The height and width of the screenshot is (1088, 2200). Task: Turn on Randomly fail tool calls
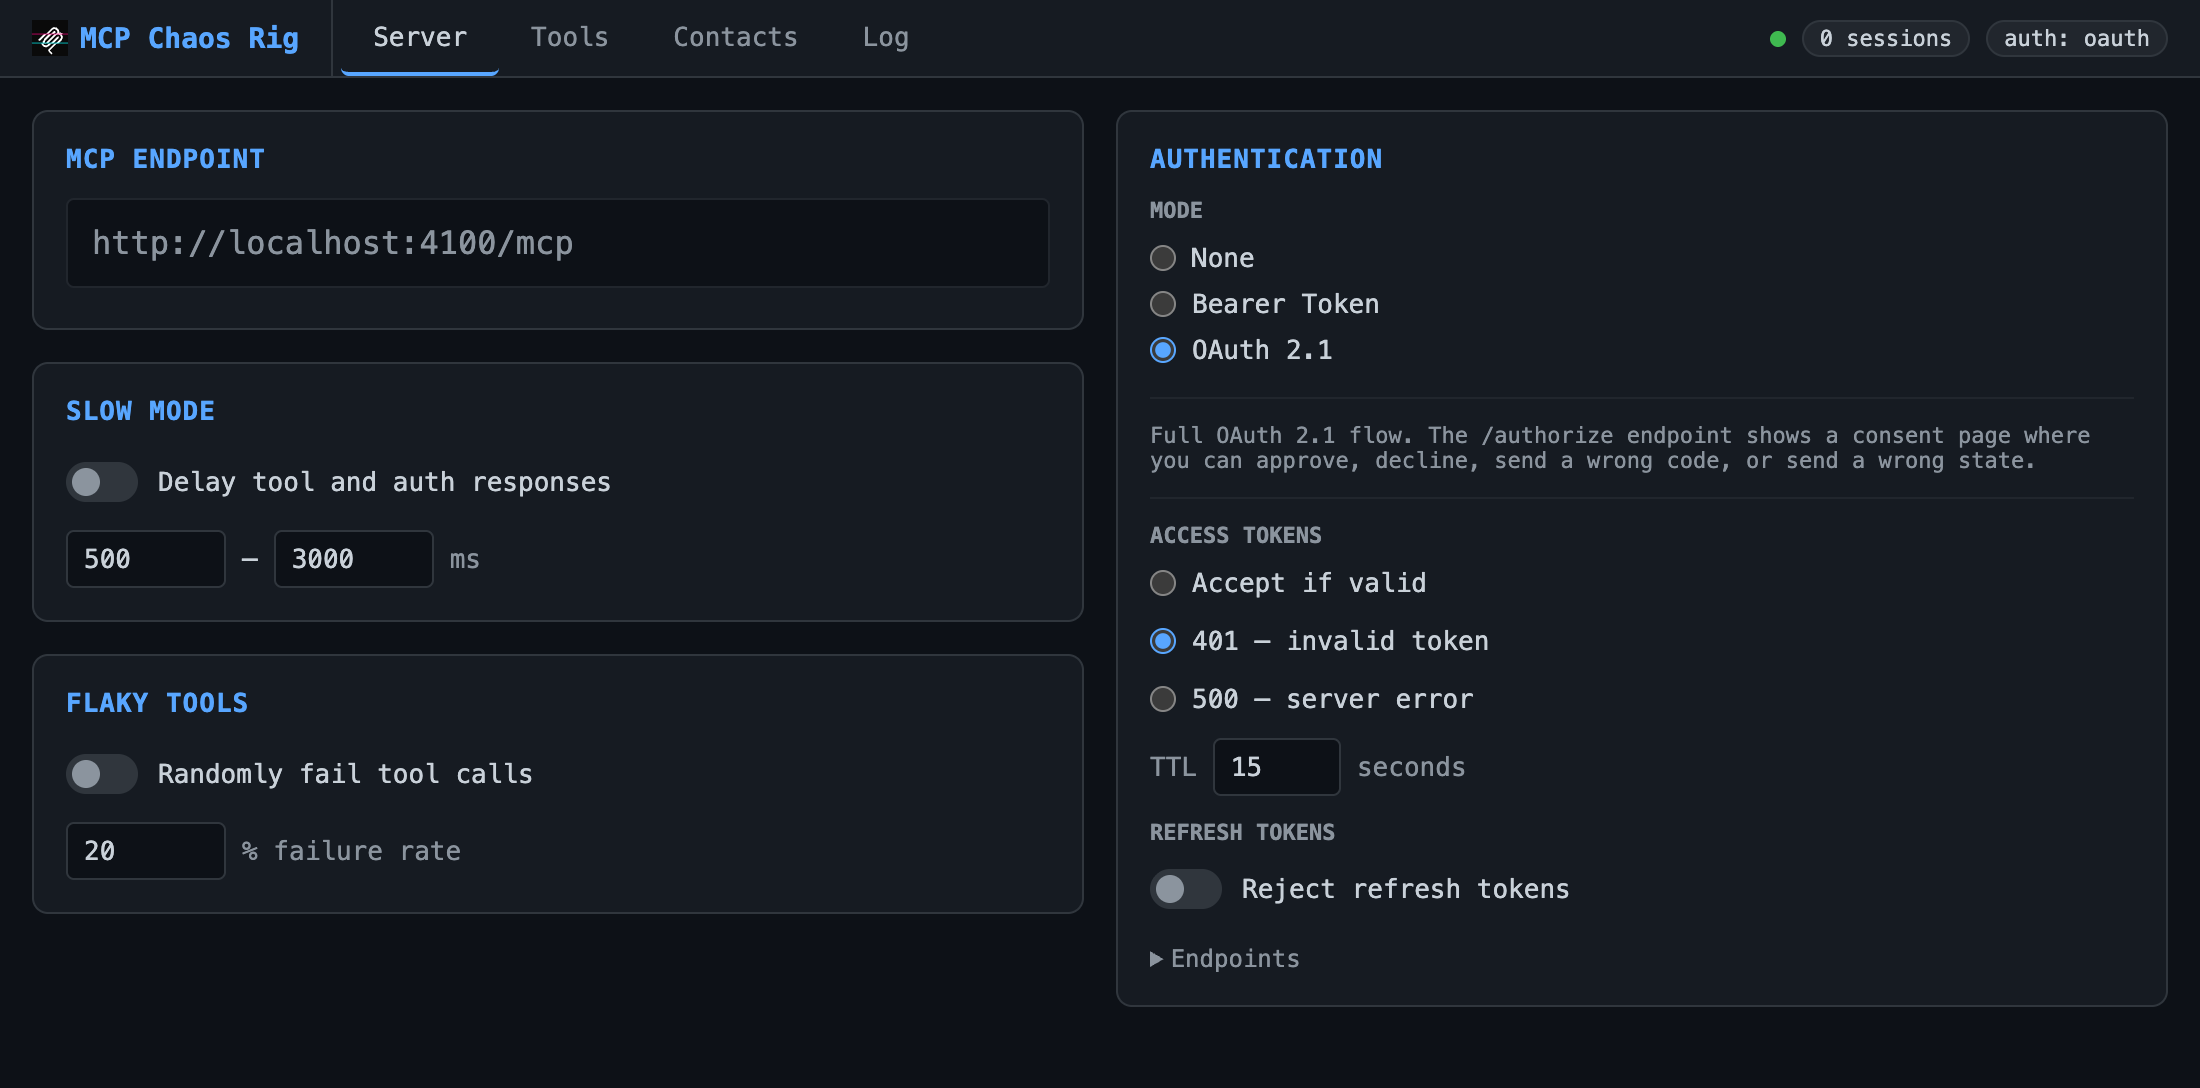(101, 773)
